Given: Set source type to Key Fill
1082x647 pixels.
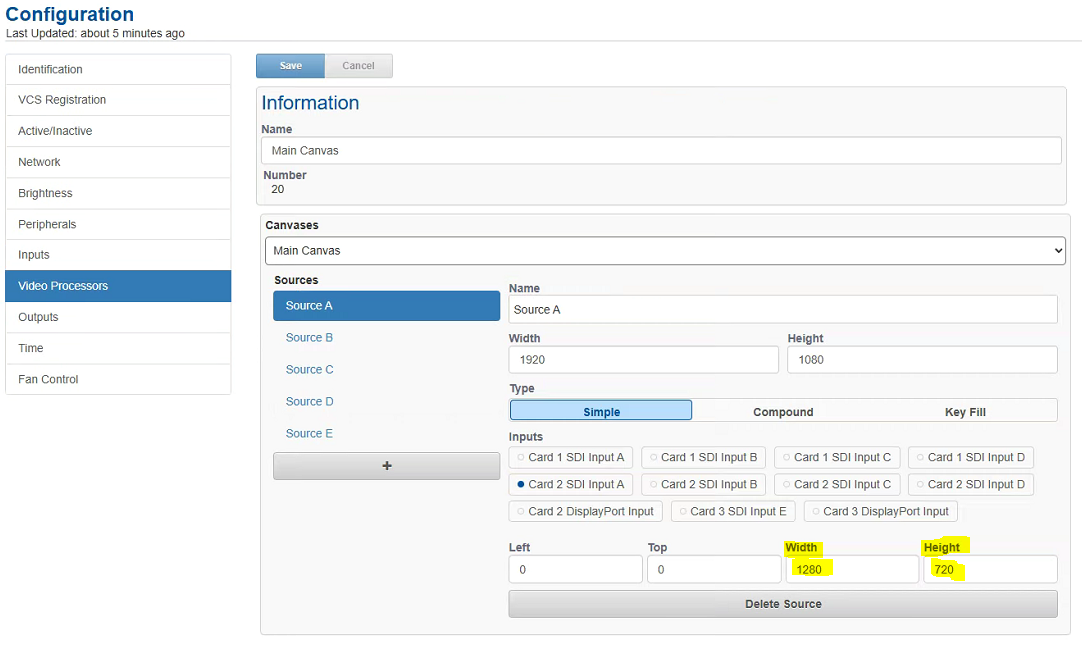Looking at the screenshot, I should coord(965,411).
